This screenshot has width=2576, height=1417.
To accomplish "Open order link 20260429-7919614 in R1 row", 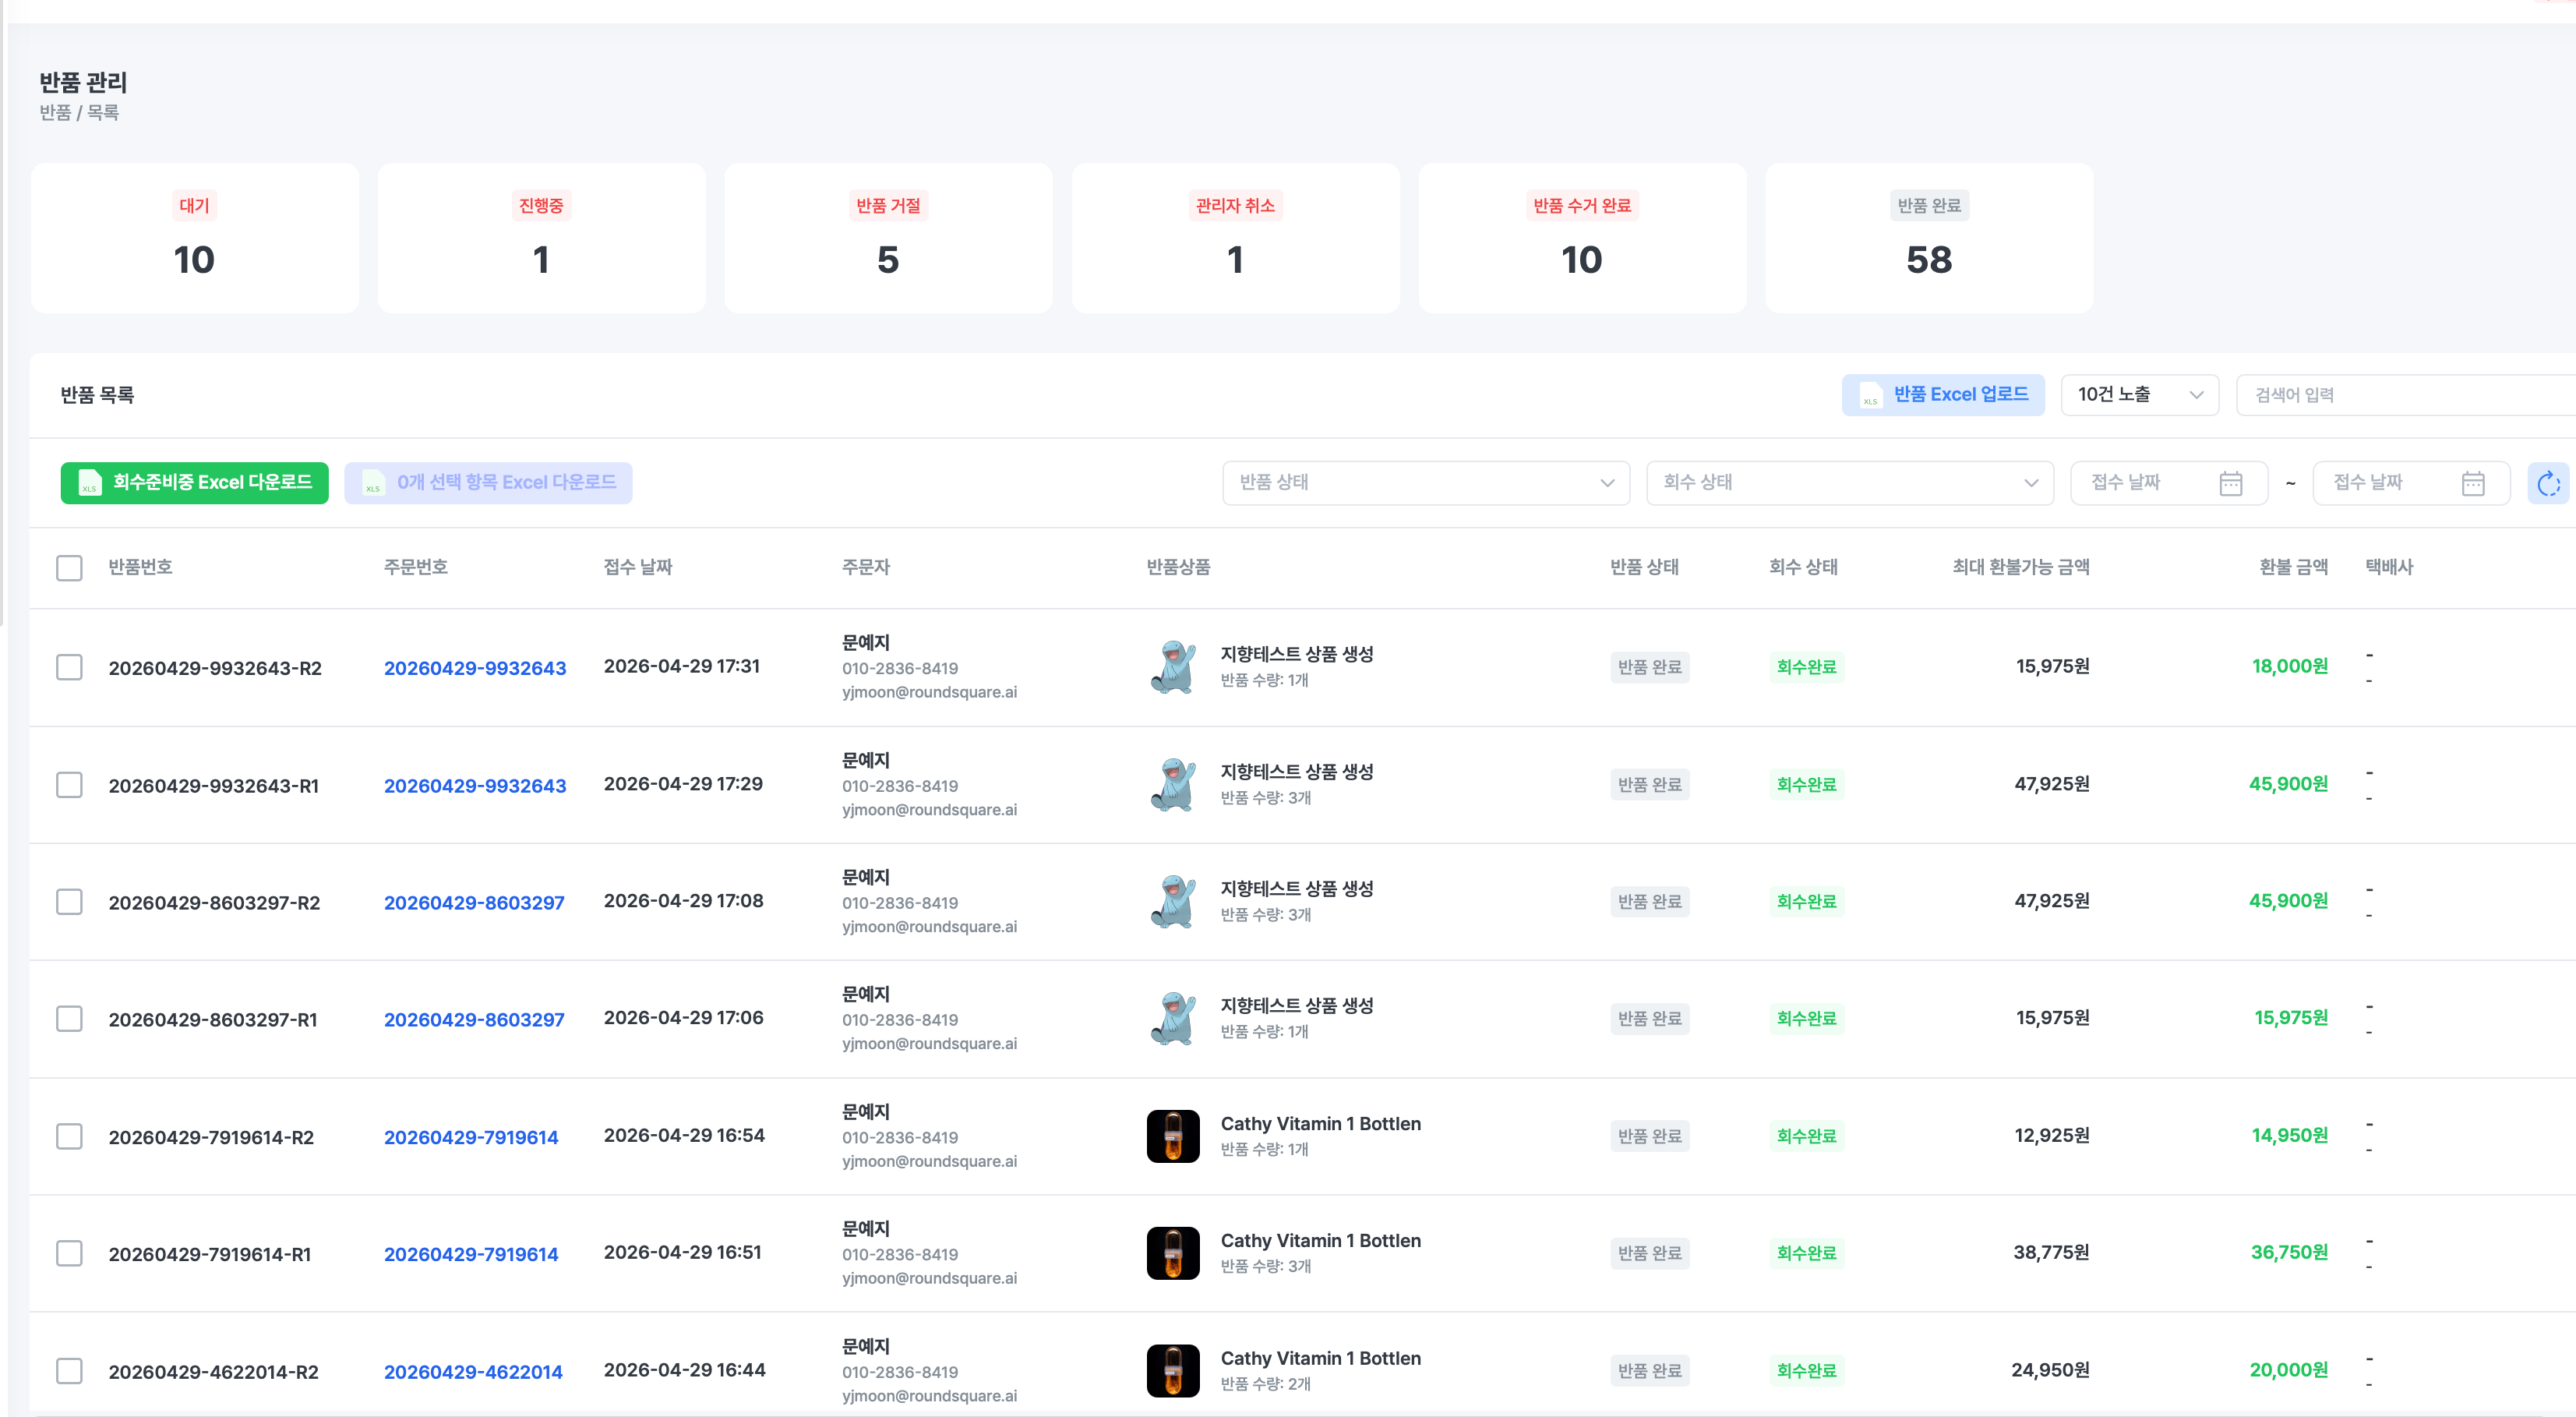I will pos(471,1255).
